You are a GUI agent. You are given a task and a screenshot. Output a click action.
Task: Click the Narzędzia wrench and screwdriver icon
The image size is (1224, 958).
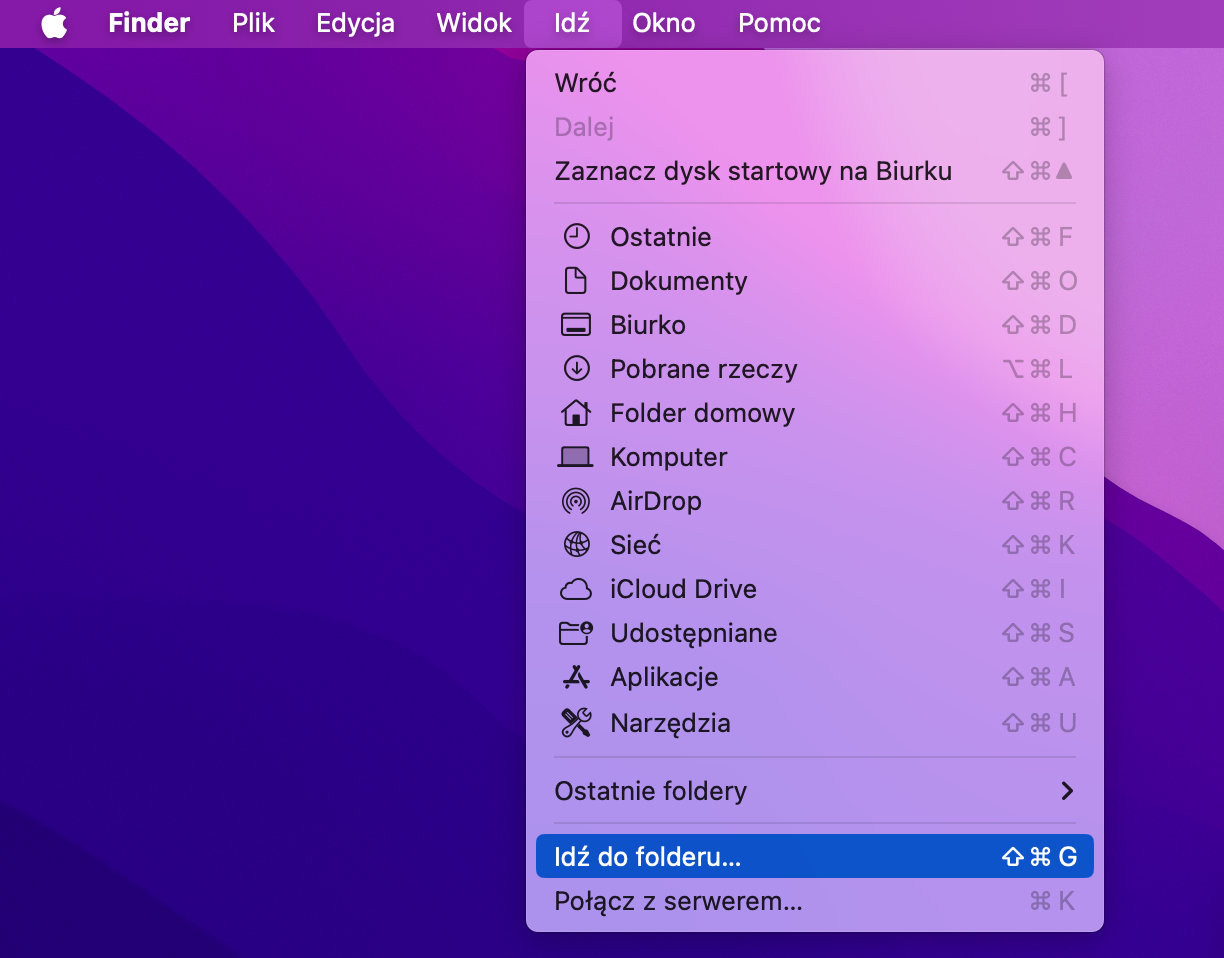tap(576, 723)
